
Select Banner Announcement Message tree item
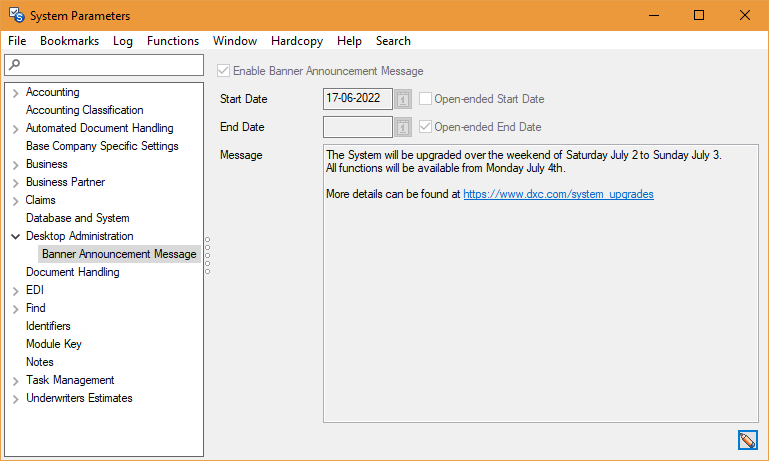click(119, 254)
